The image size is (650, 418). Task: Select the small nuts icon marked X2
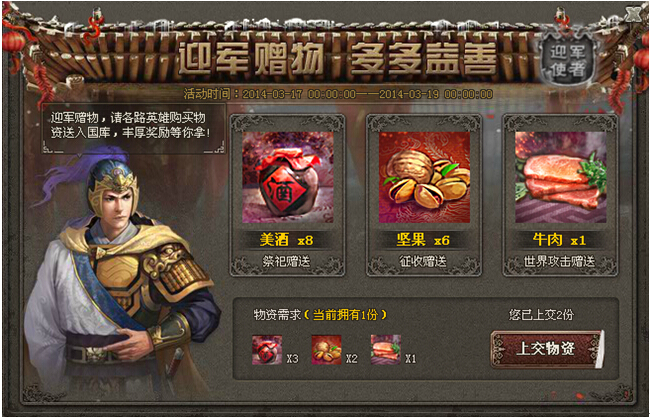coord(326,350)
